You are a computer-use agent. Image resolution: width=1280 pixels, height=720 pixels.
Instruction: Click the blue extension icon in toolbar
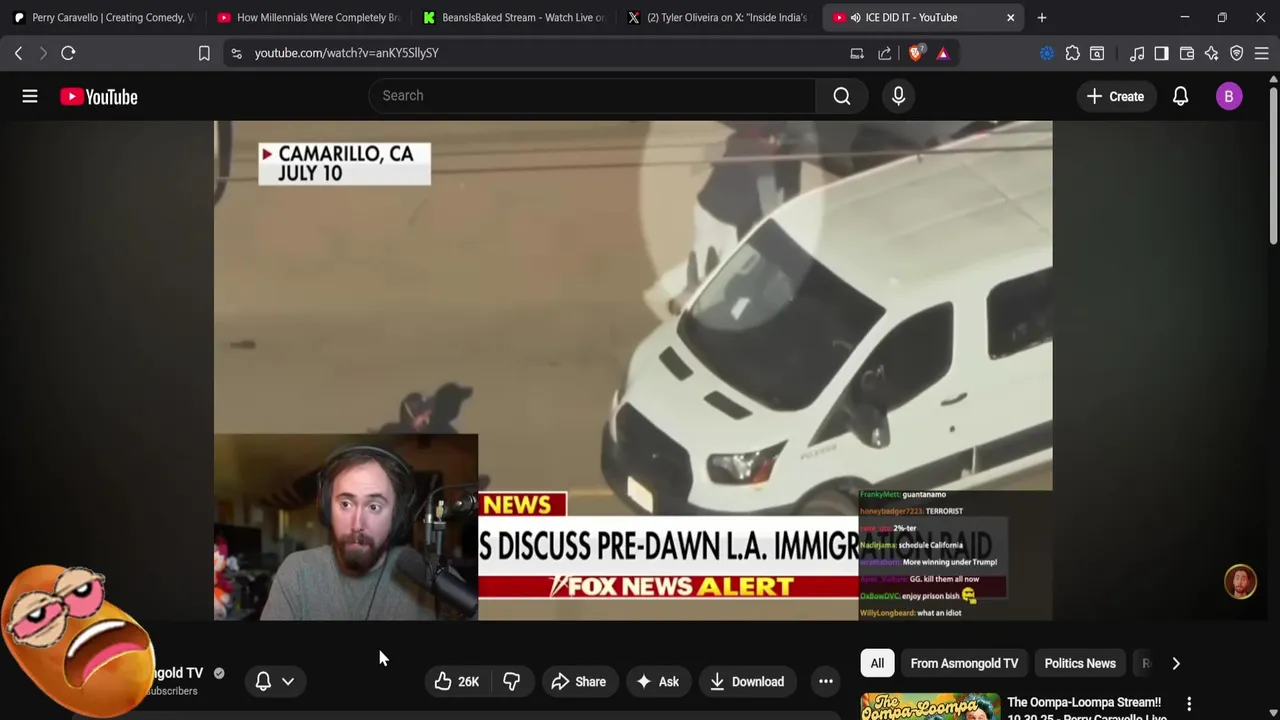pyautogui.click(x=1047, y=53)
